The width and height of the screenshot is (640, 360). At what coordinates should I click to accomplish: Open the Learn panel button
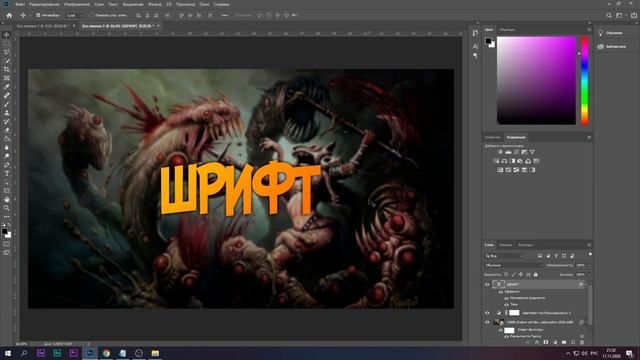point(611,33)
